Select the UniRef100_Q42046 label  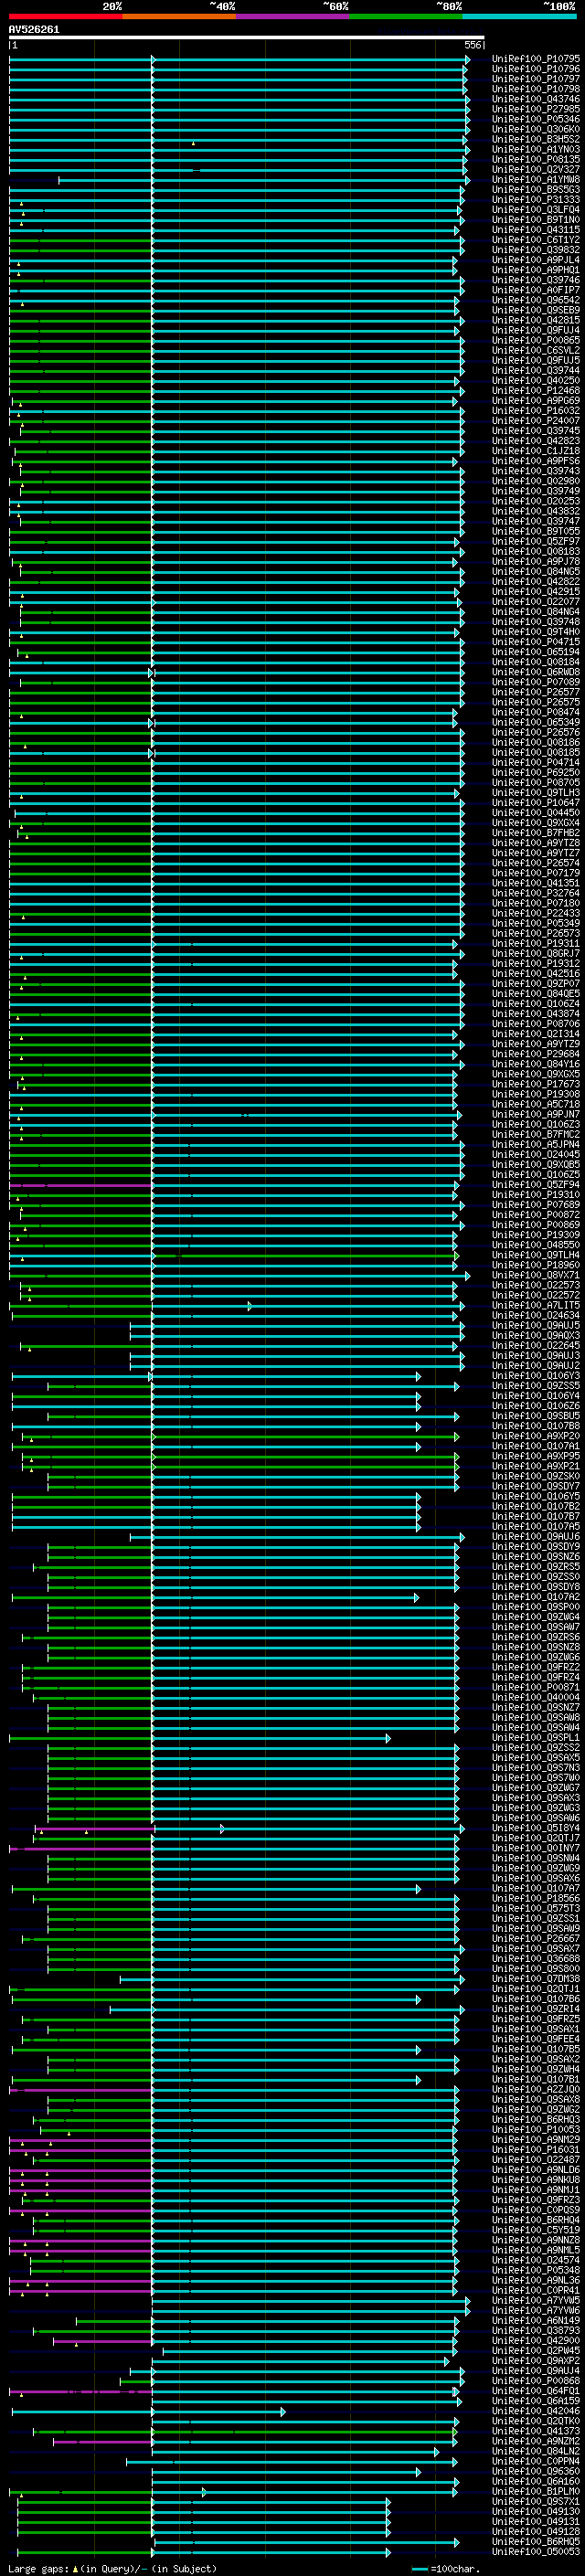point(536,2411)
